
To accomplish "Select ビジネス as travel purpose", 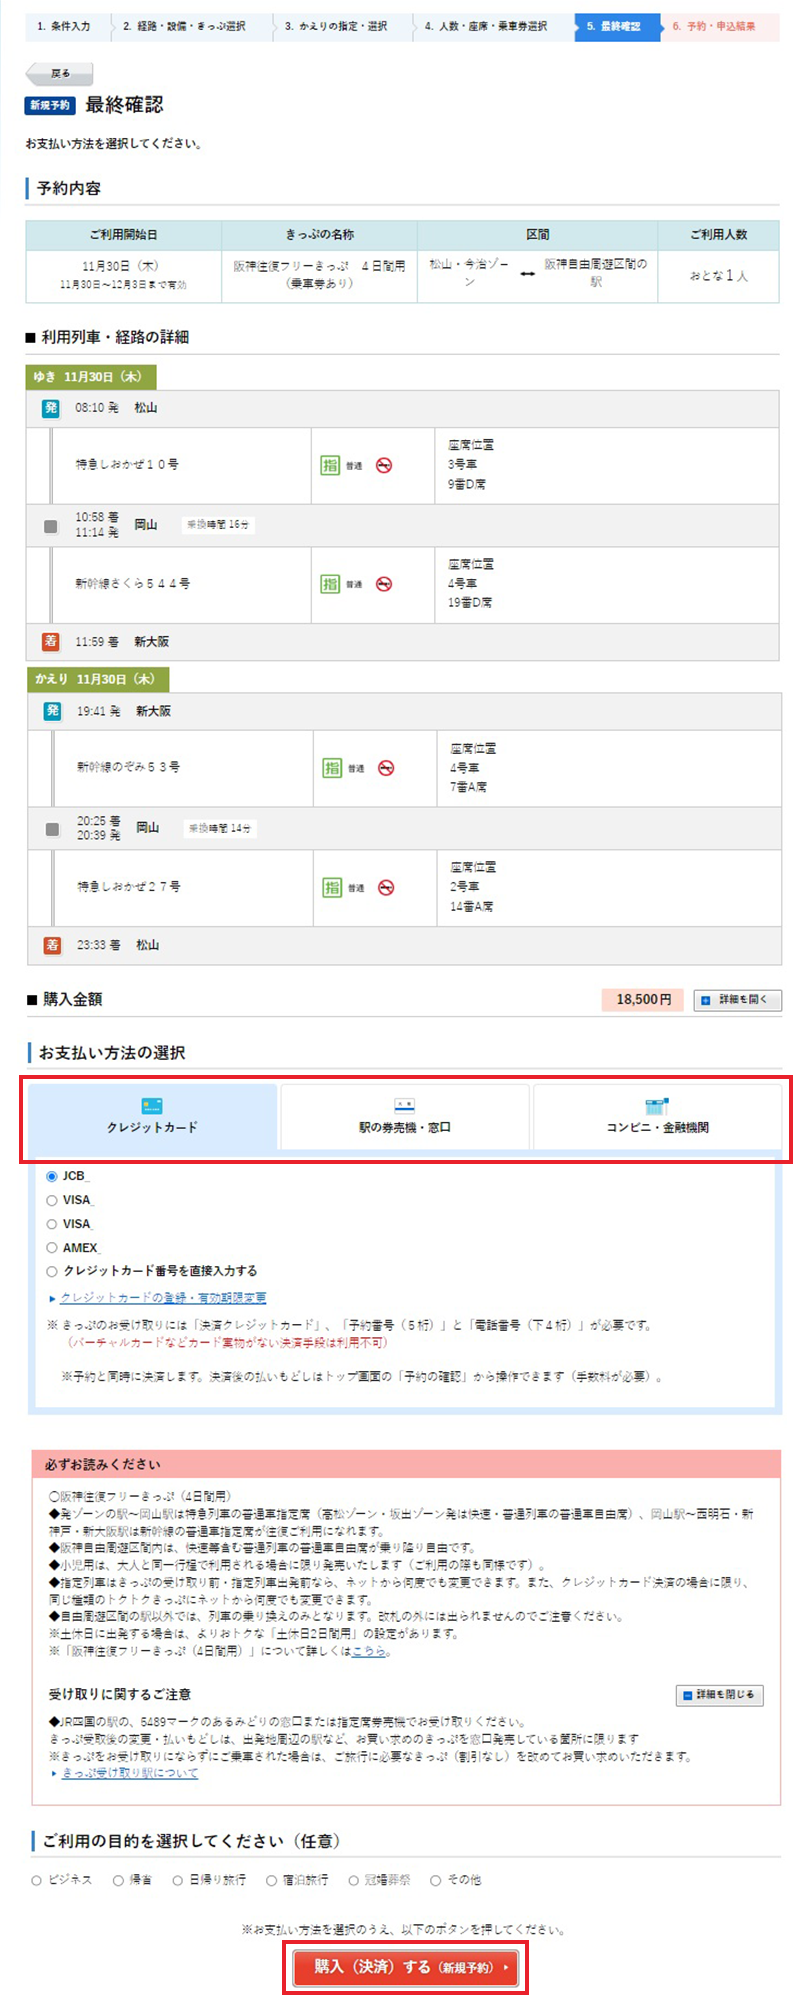I will point(37,1881).
